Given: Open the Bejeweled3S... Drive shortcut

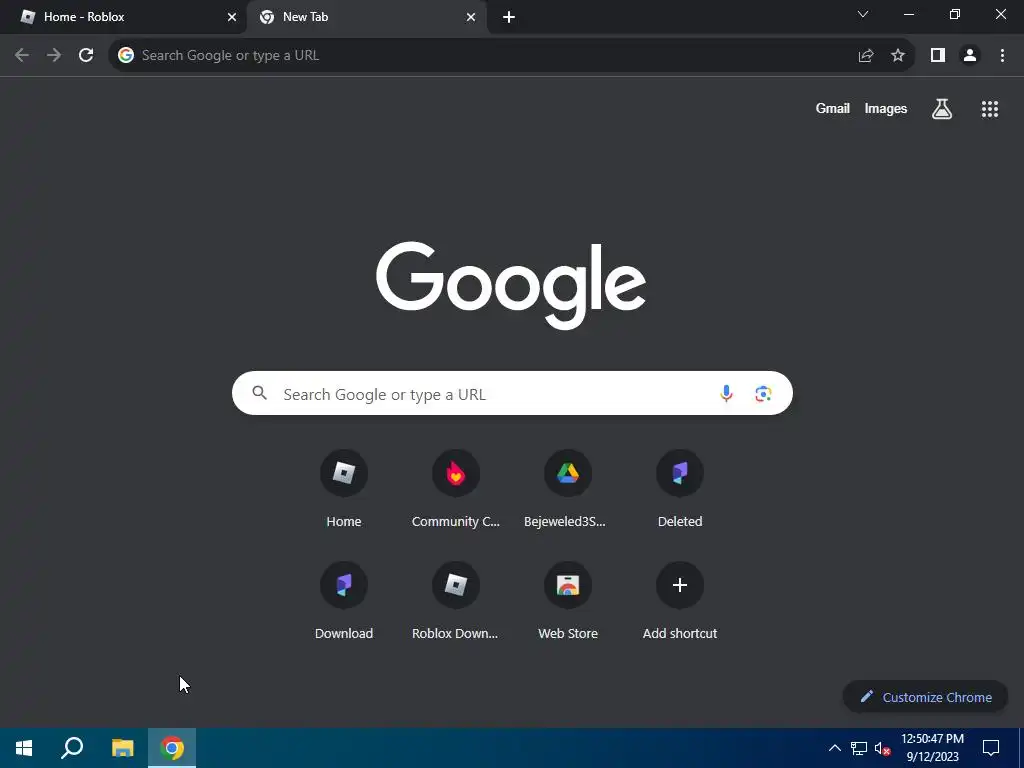Looking at the screenshot, I should 568,488.
